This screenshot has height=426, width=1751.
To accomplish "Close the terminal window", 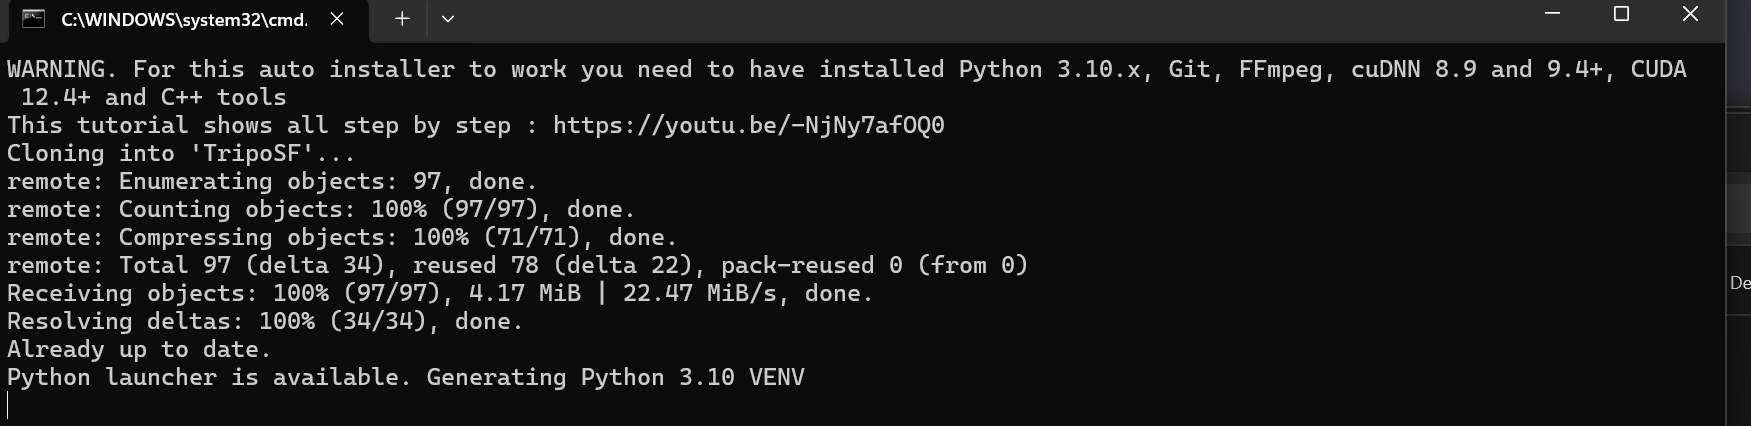I will [x=1690, y=14].
